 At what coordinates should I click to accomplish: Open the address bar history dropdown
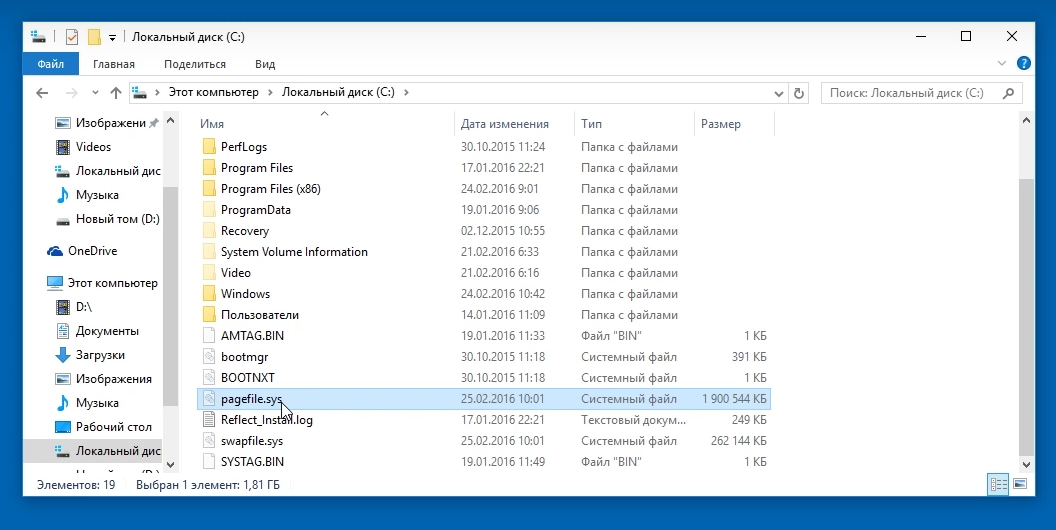point(778,93)
